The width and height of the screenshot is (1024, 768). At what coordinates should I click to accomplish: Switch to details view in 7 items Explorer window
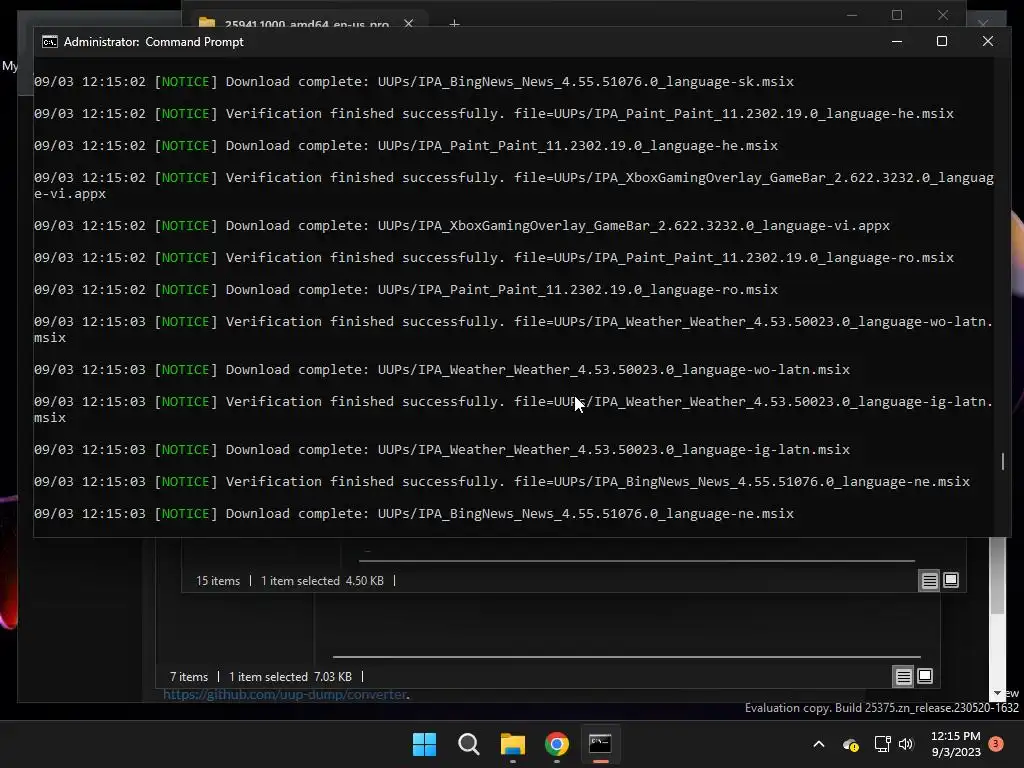[x=903, y=677]
